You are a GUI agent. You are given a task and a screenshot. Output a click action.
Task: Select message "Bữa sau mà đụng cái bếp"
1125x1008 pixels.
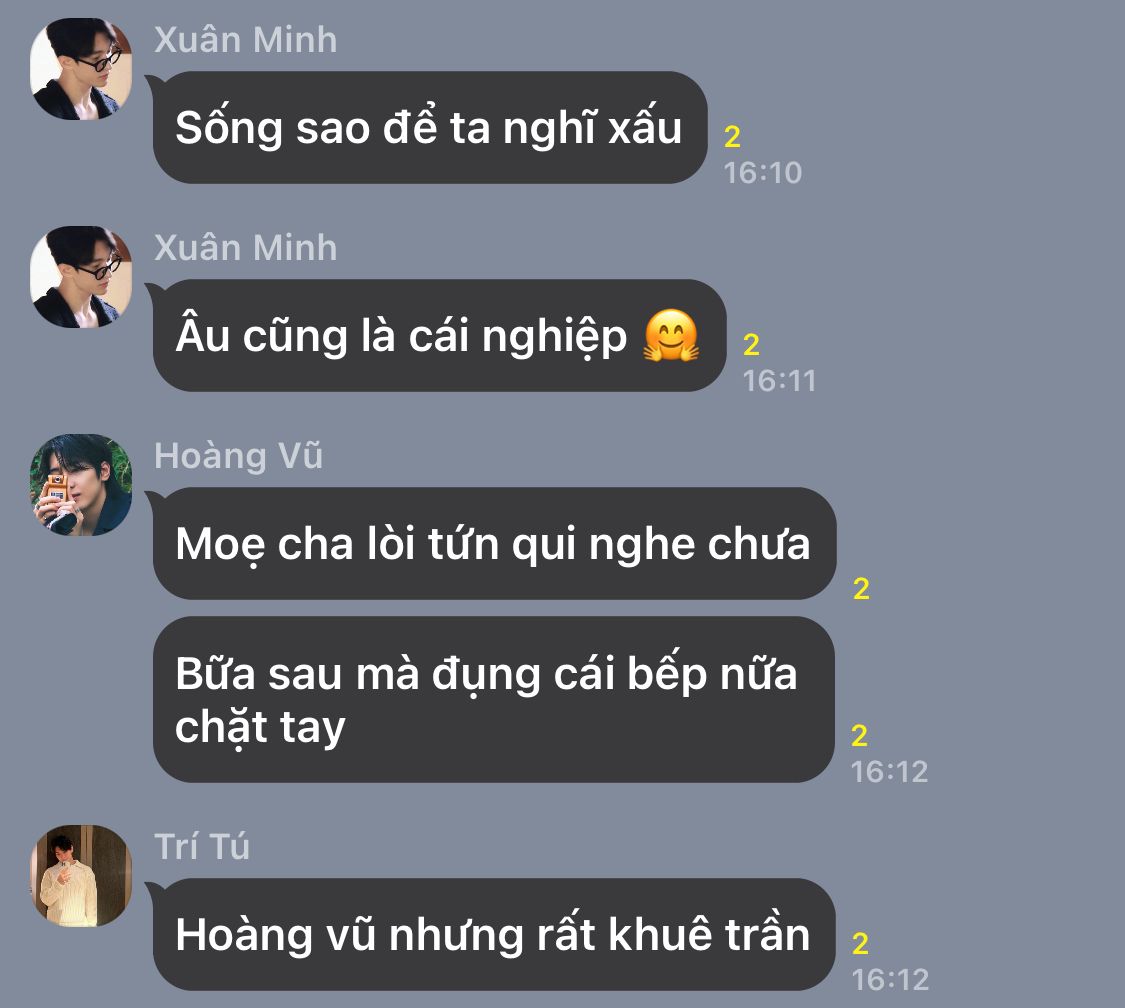(x=494, y=700)
